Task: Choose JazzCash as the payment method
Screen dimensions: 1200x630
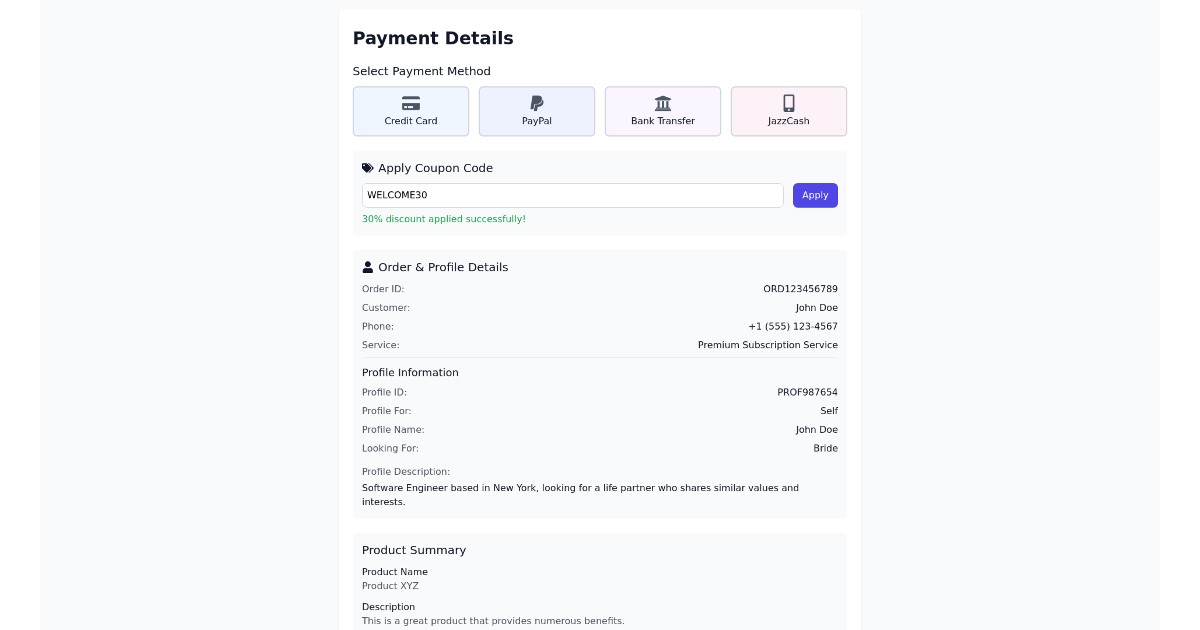Action: [x=789, y=111]
